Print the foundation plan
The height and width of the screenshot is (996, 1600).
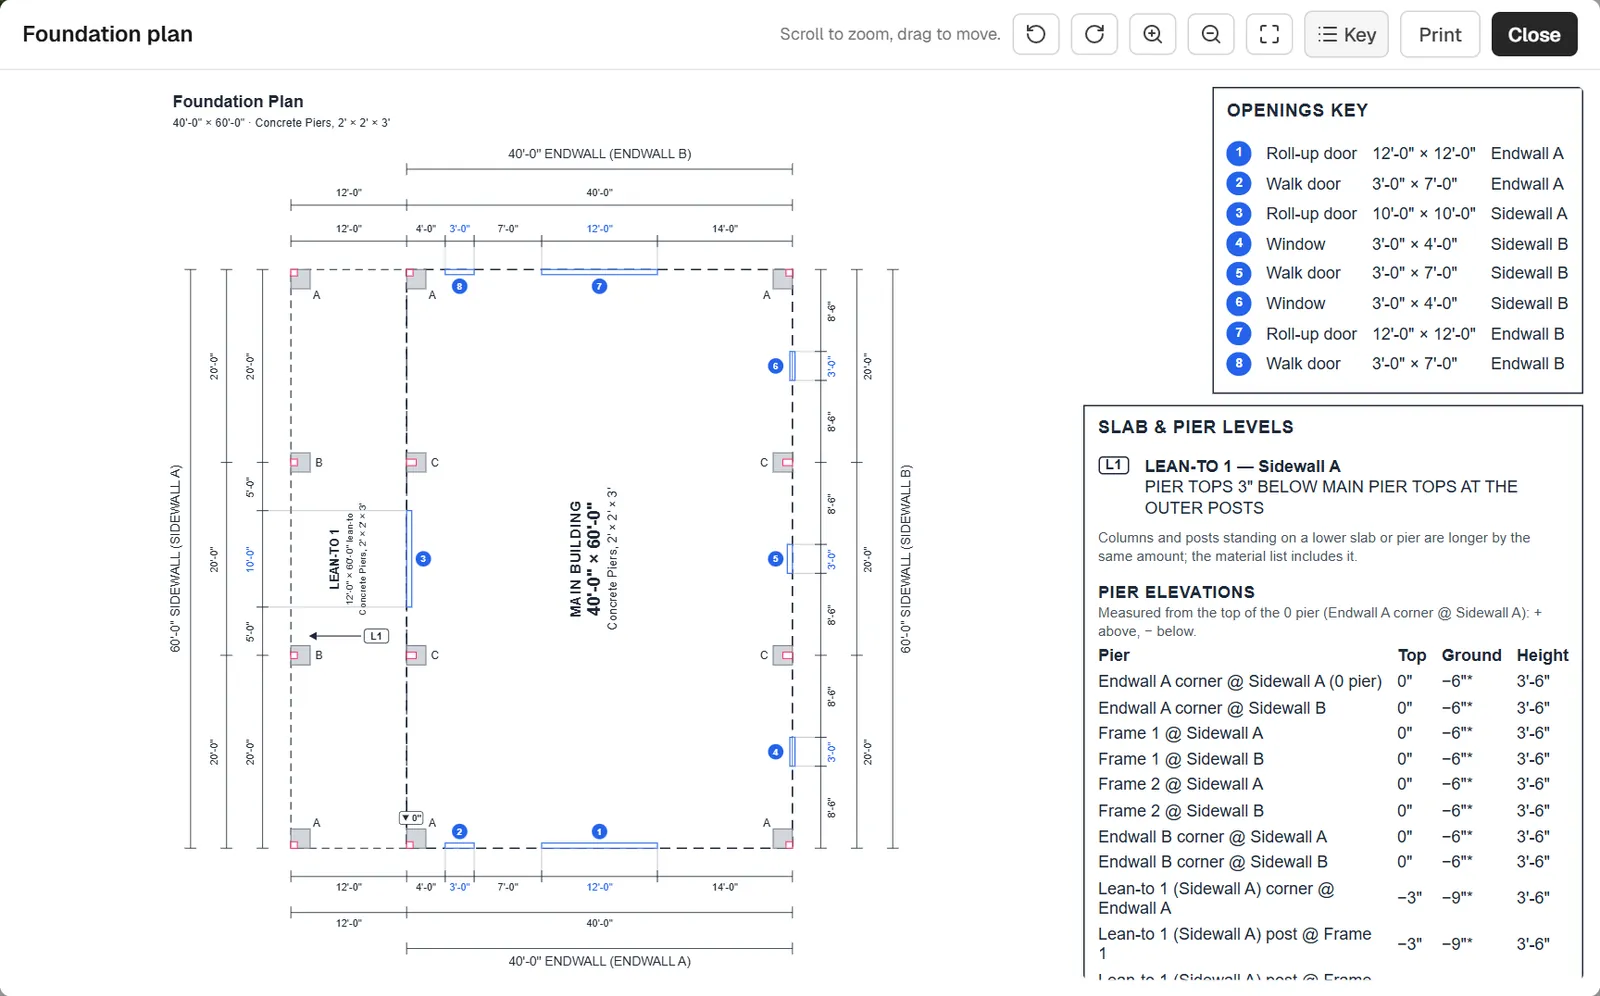(1440, 34)
